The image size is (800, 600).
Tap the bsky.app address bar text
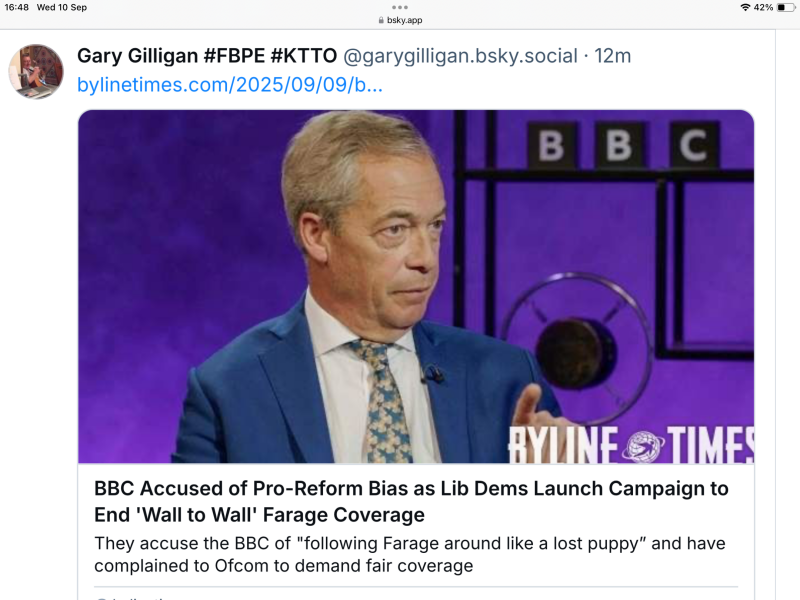point(405,20)
